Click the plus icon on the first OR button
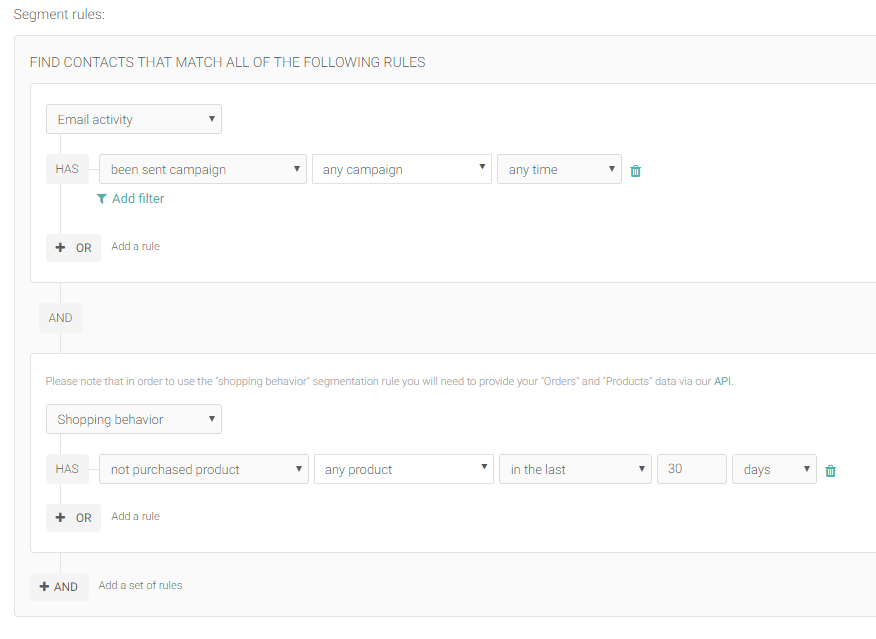 [x=60, y=247]
